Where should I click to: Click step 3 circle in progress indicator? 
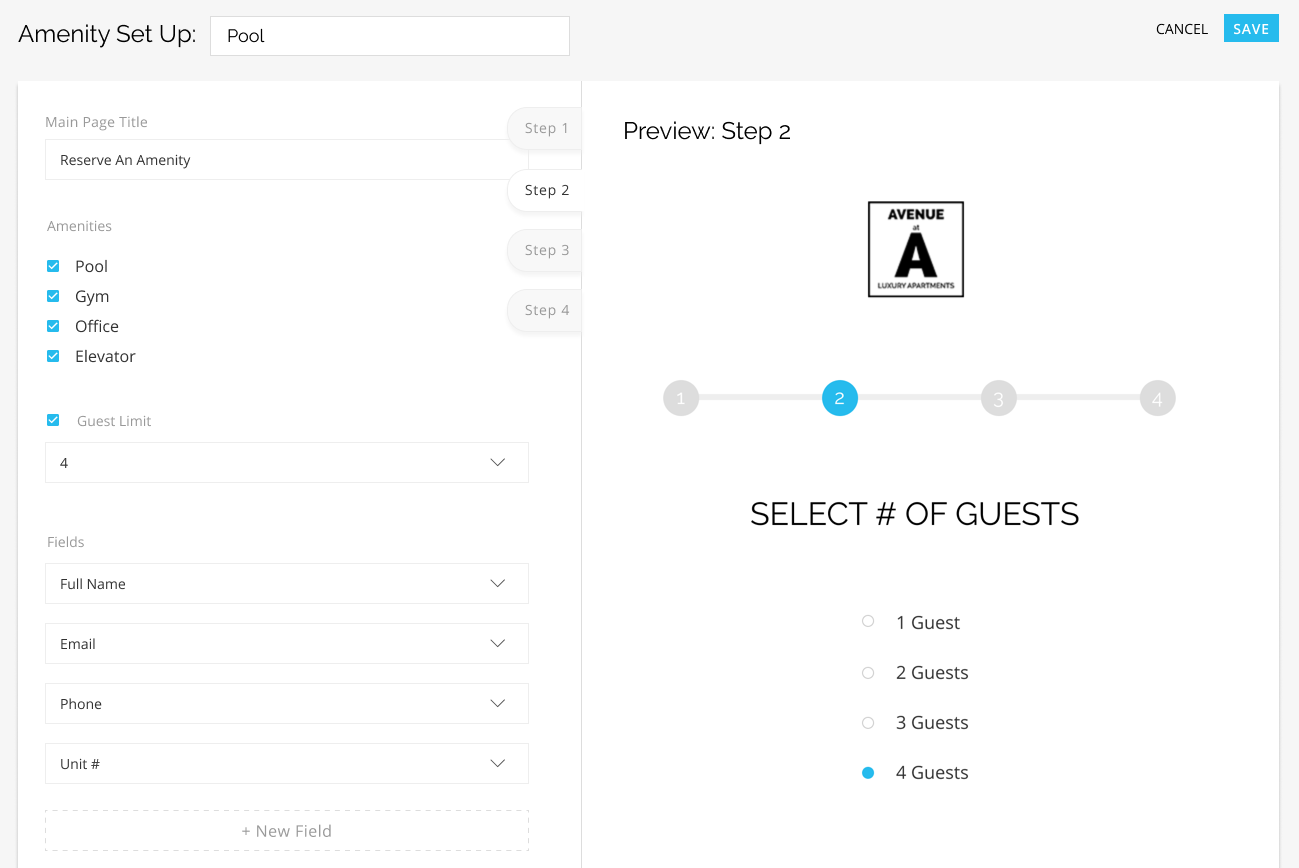998,398
